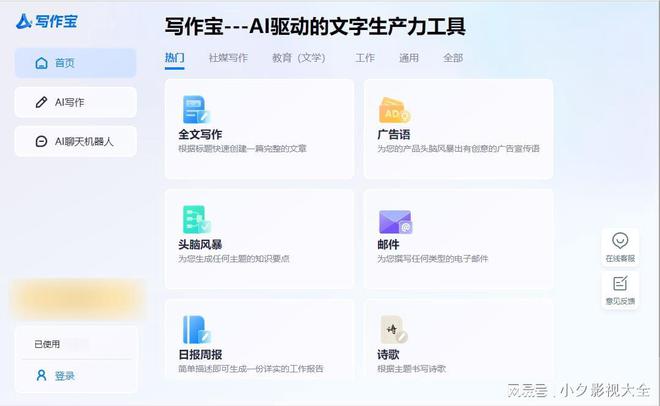Click the description 简单描述即可生成一份详实的工作报告
660x406 pixels.
[x=250, y=369]
